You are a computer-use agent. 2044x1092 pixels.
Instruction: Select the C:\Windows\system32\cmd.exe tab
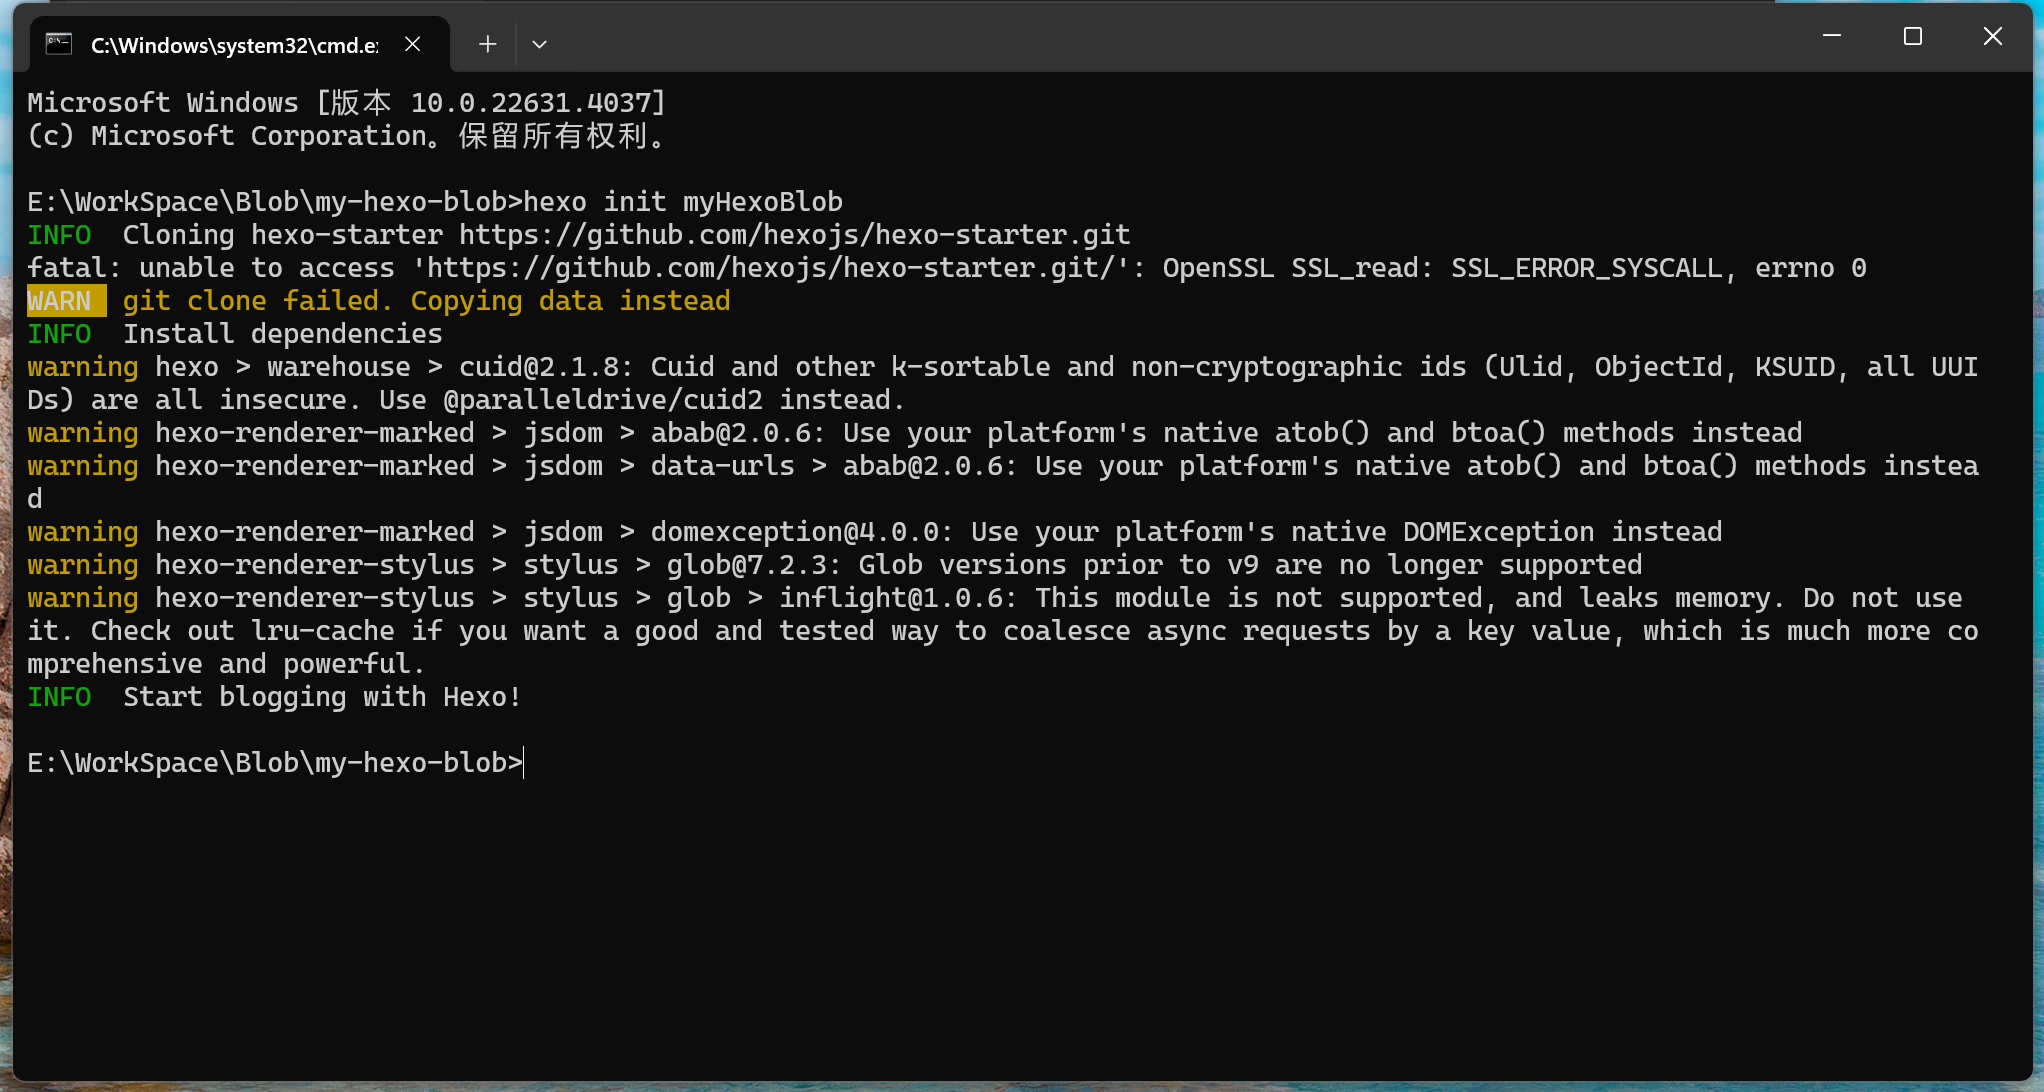240,44
